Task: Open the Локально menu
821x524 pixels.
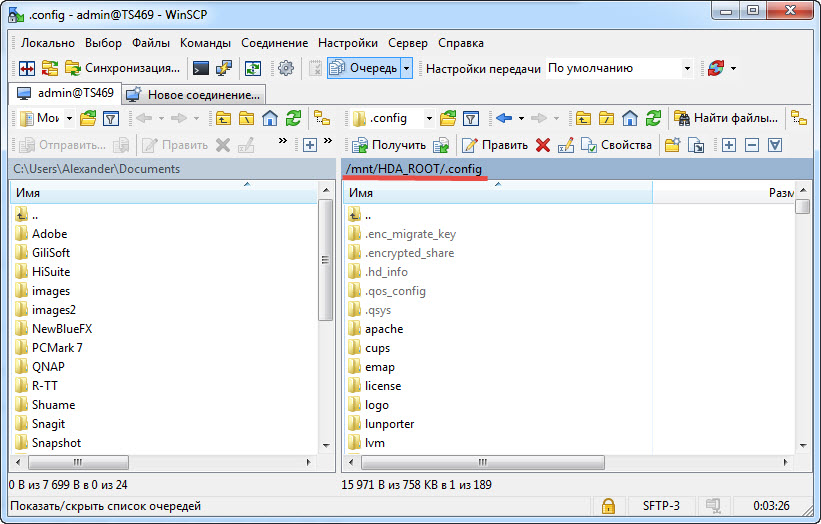Action: (48, 43)
